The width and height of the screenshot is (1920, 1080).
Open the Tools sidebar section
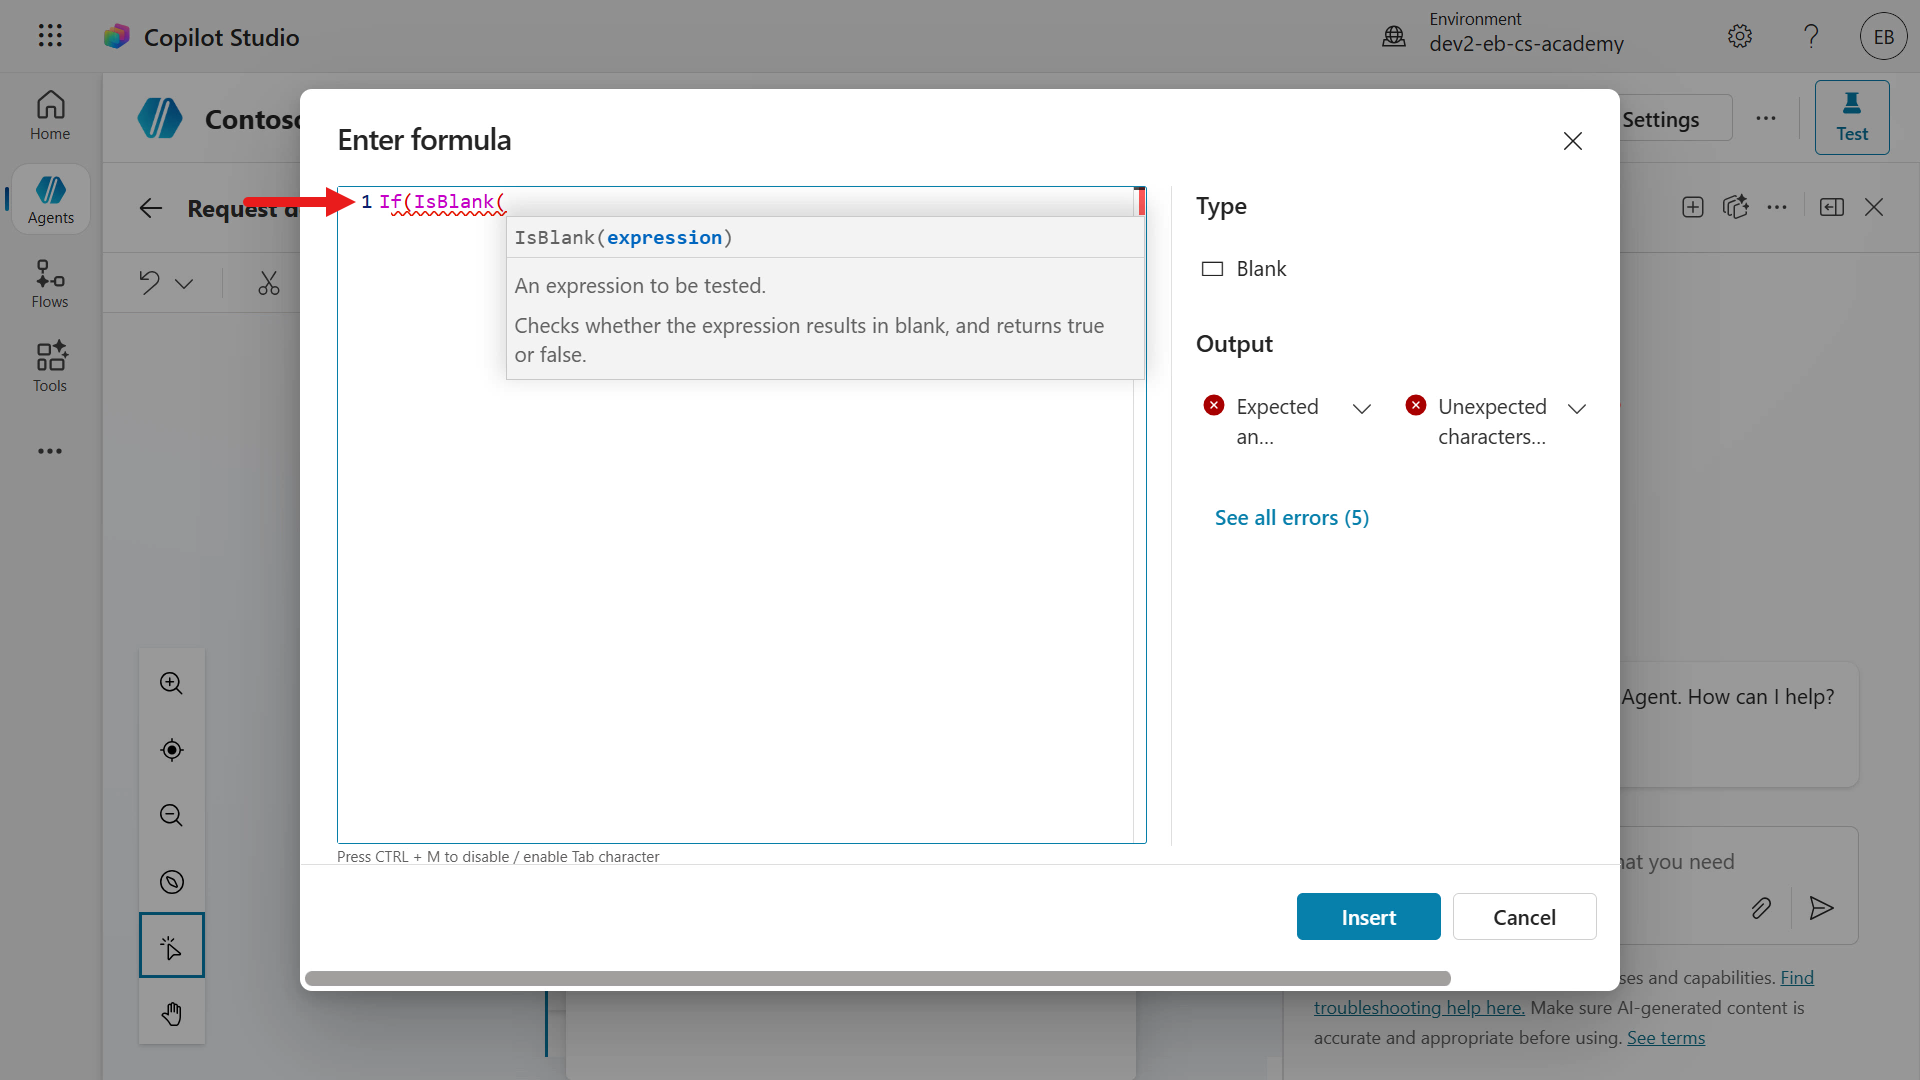click(x=50, y=367)
